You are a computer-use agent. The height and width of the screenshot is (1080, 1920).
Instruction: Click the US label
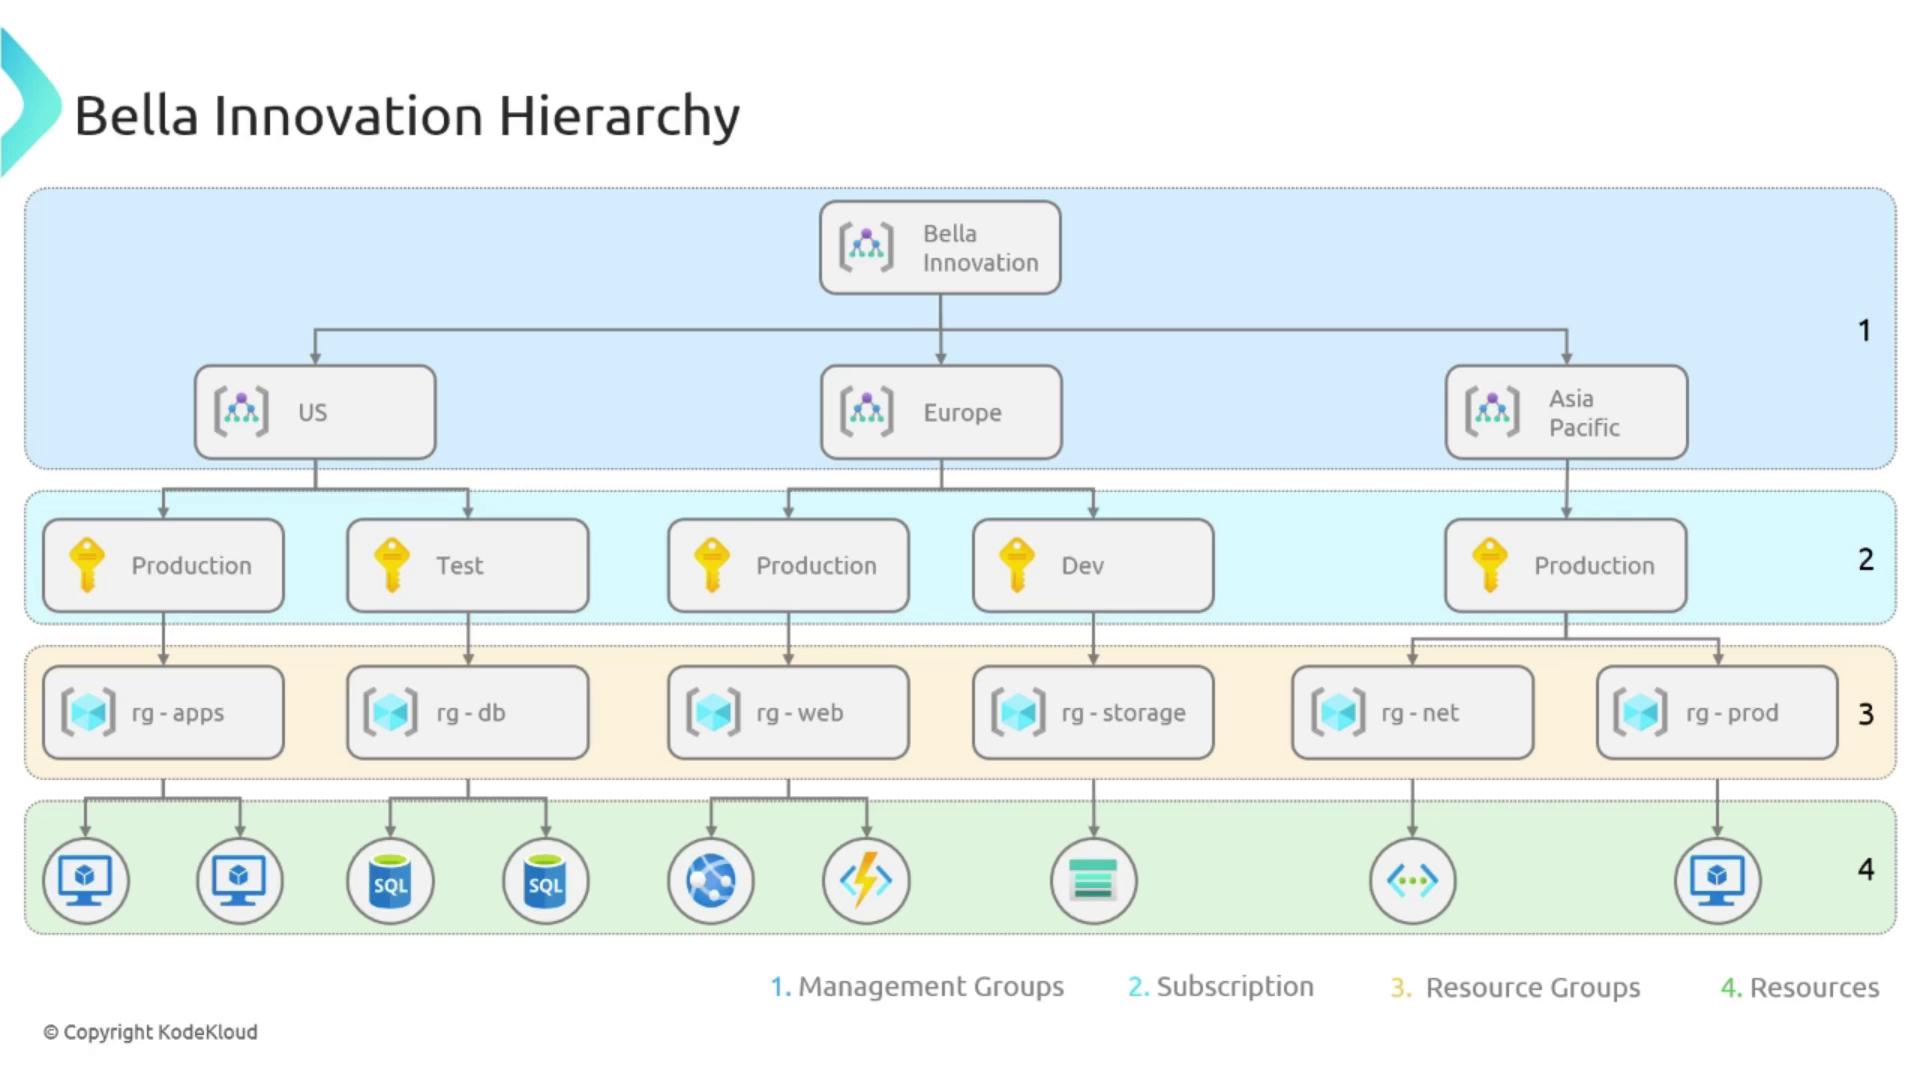point(312,412)
